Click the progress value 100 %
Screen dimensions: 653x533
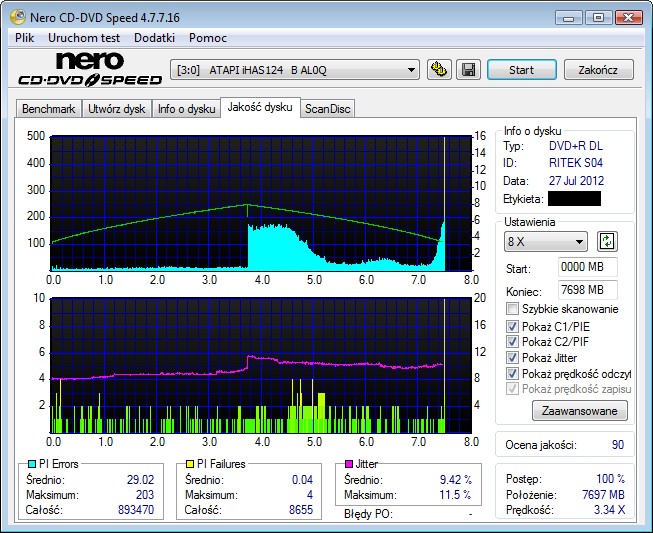[x=610, y=479]
